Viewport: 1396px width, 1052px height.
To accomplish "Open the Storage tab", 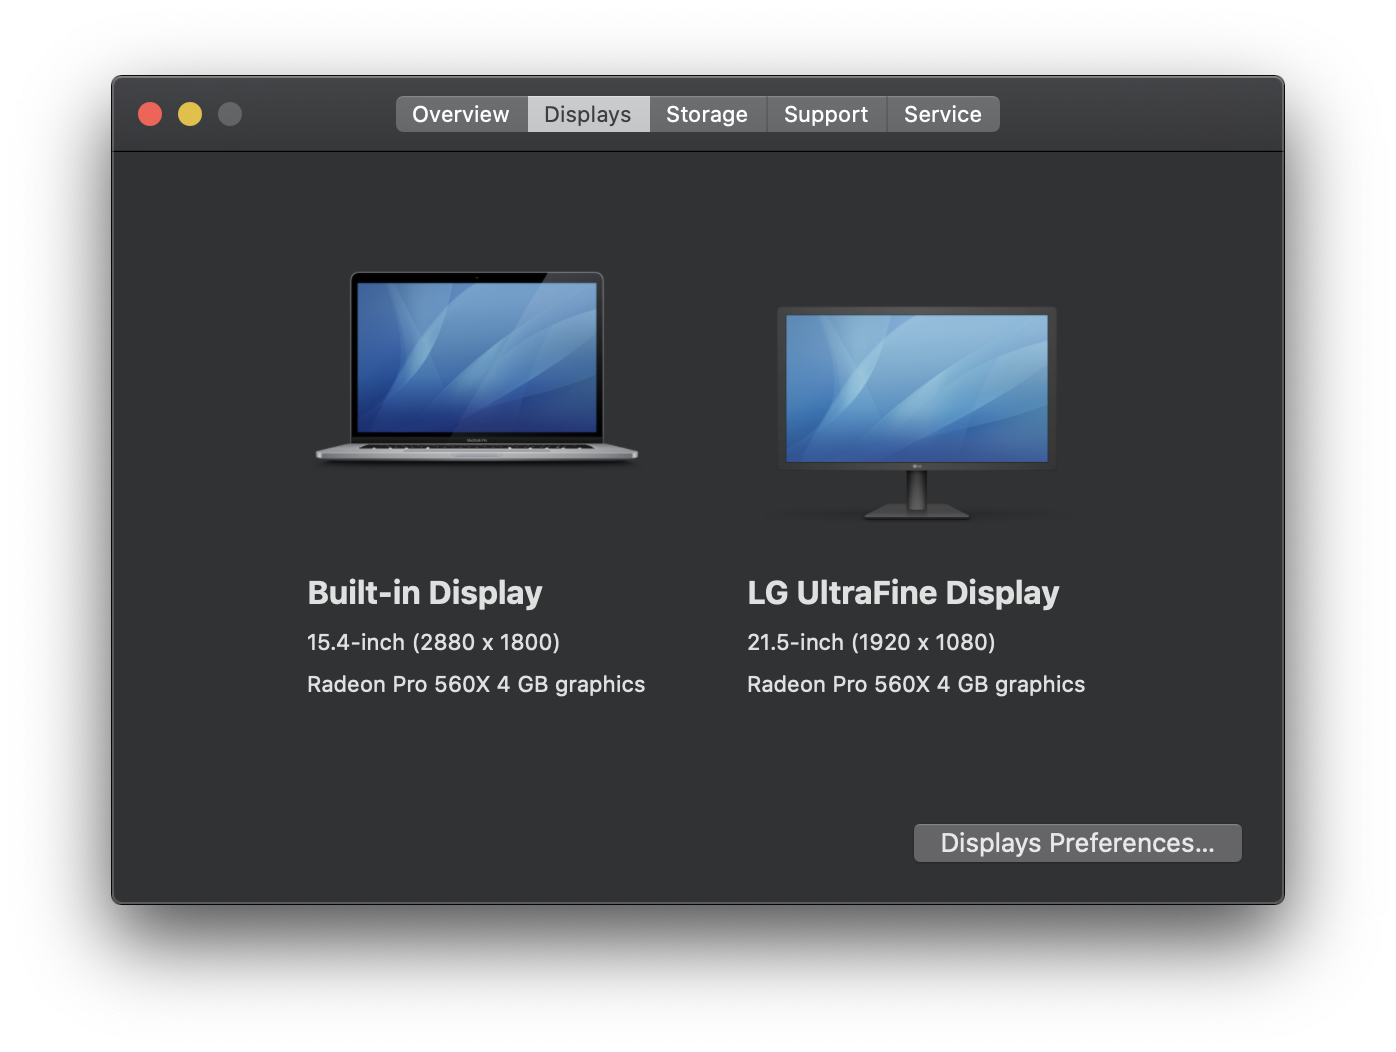I will 707,113.
